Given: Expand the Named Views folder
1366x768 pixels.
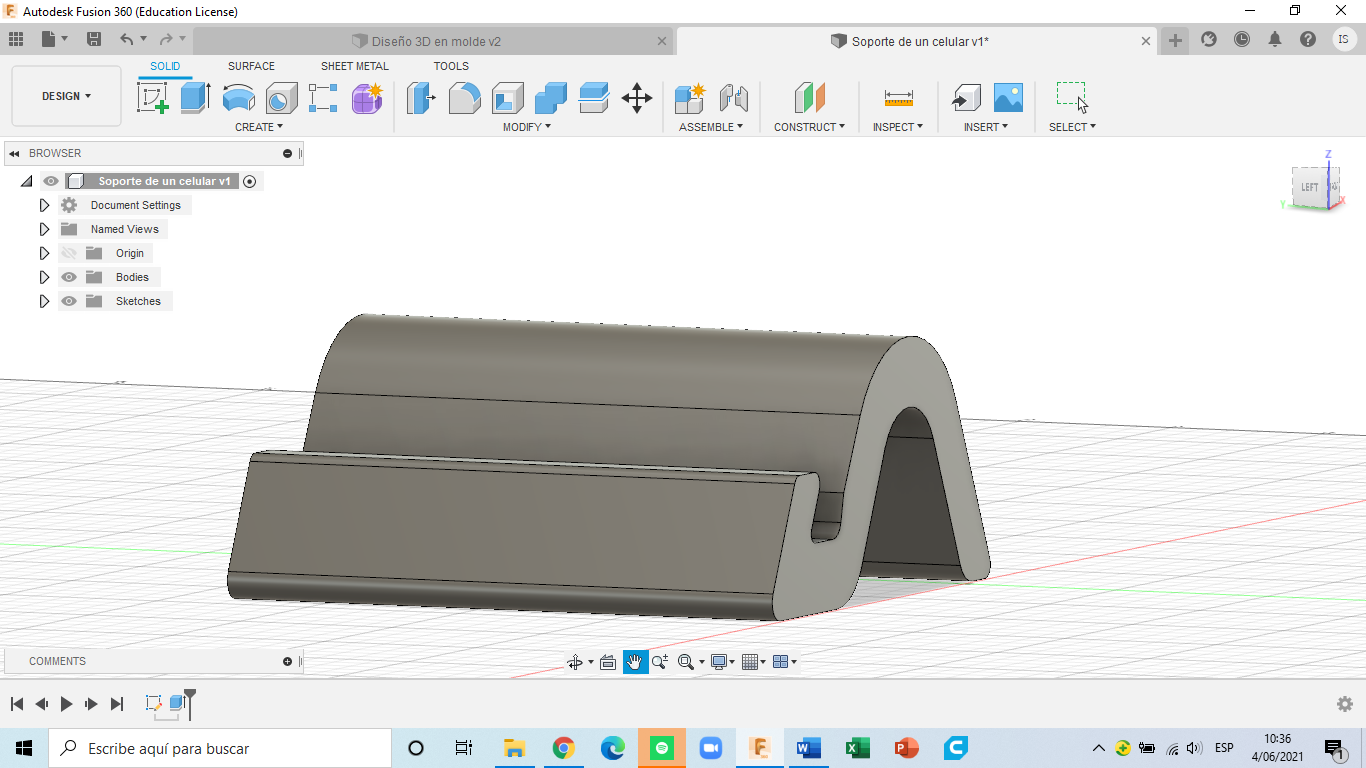Looking at the screenshot, I should tap(44, 229).
